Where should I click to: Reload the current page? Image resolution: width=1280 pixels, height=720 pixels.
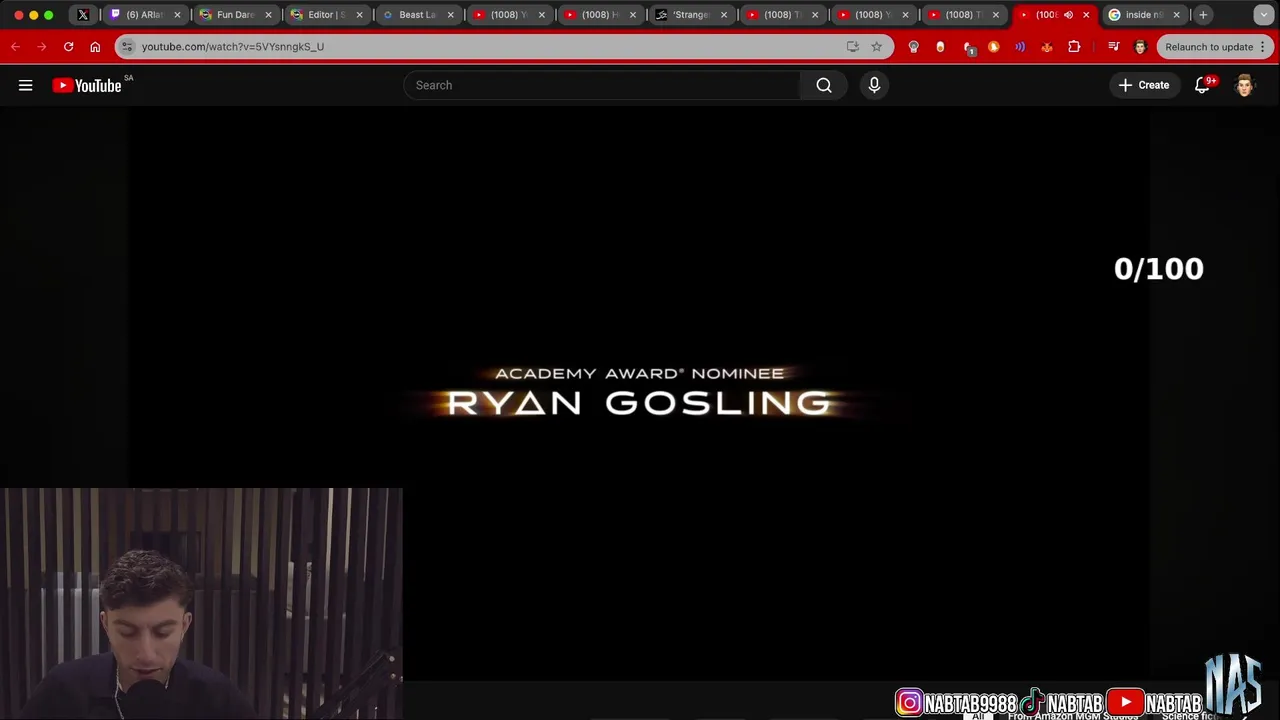point(68,47)
